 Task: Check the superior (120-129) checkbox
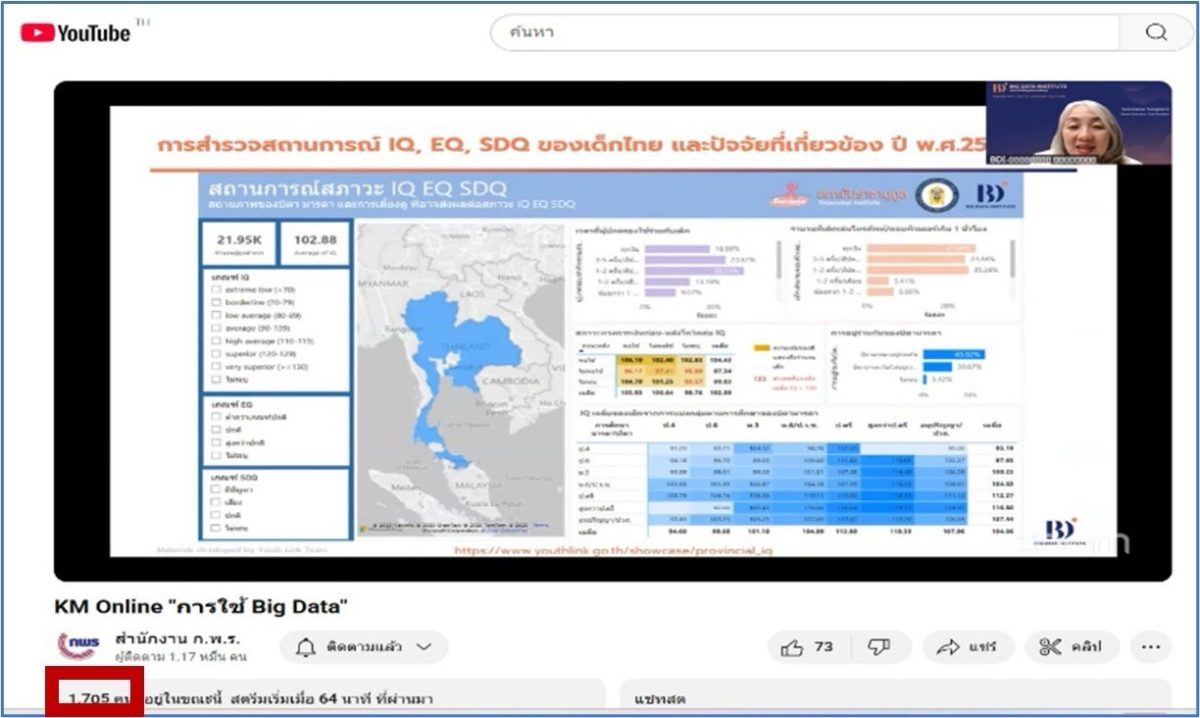coord(215,354)
